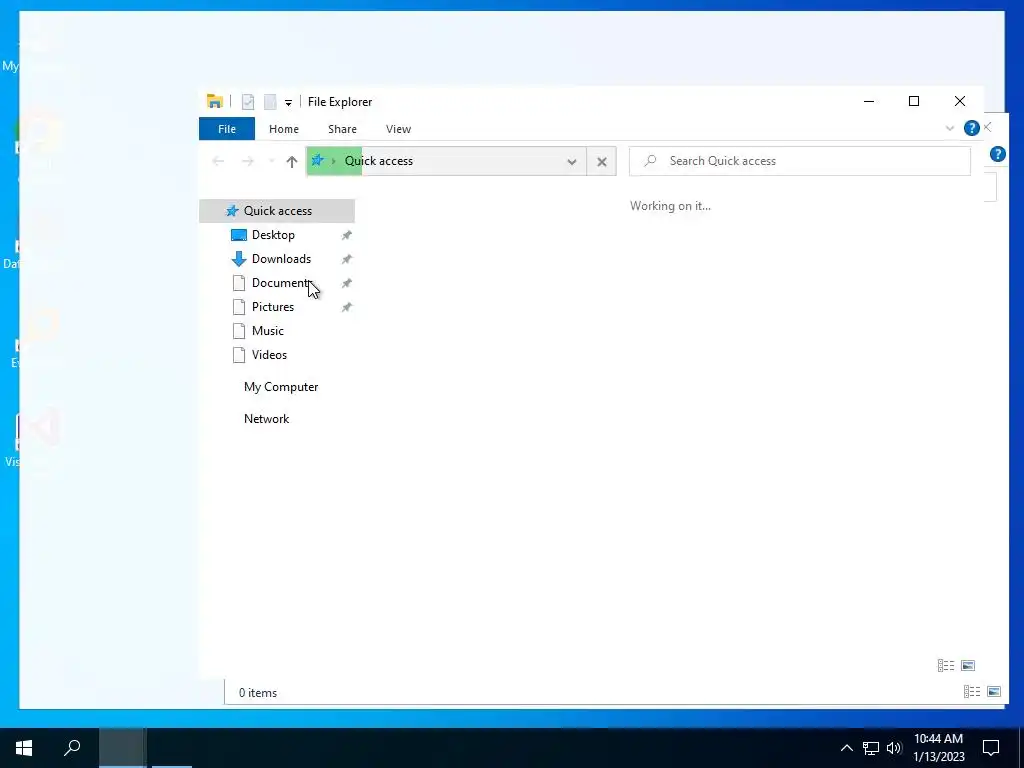Switch to the Home ribbon tab
The width and height of the screenshot is (1024, 768).
pyautogui.click(x=283, y=129)
